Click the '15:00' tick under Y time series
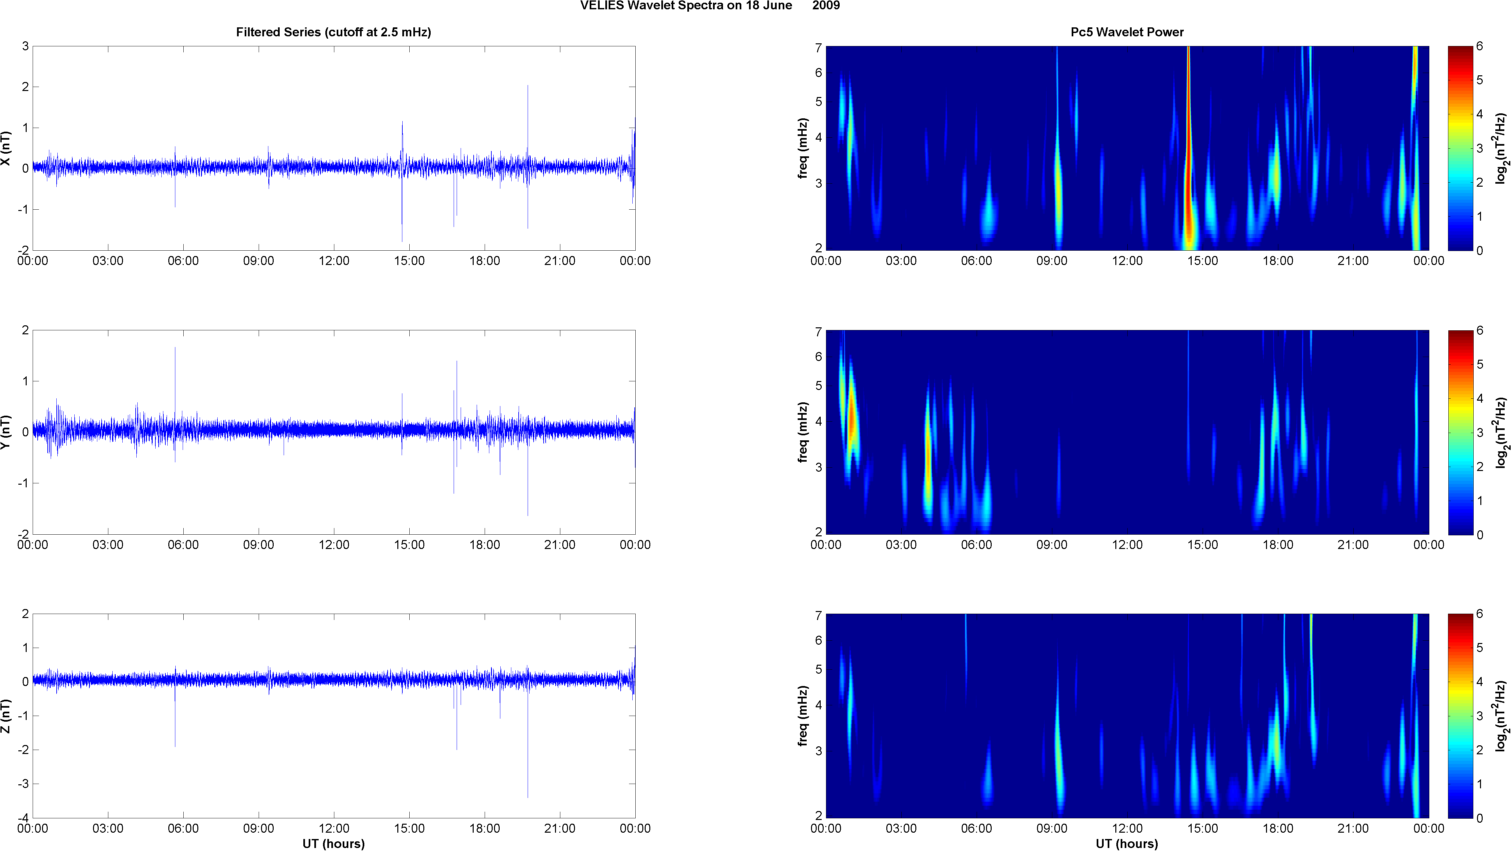1511x851 pixels. 409,545
